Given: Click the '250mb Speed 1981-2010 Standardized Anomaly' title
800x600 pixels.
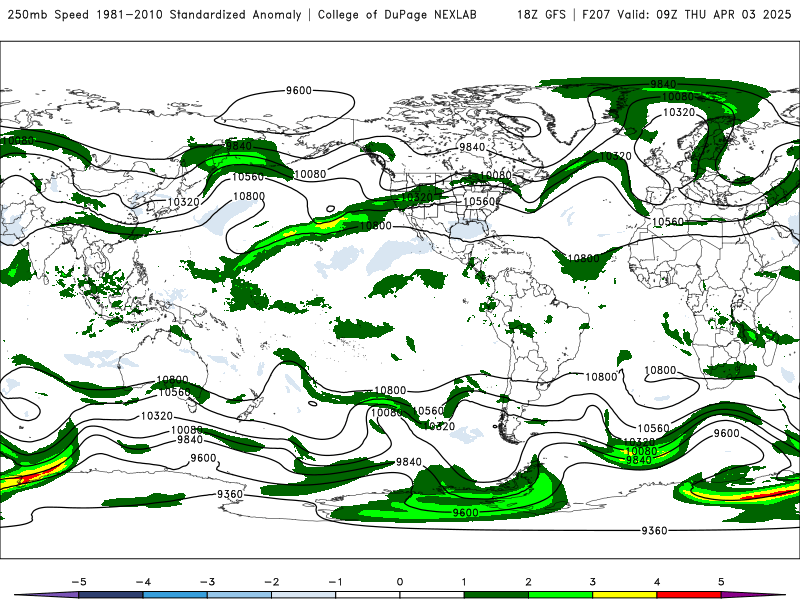Looking at the screenshot, I should point(155,14).
